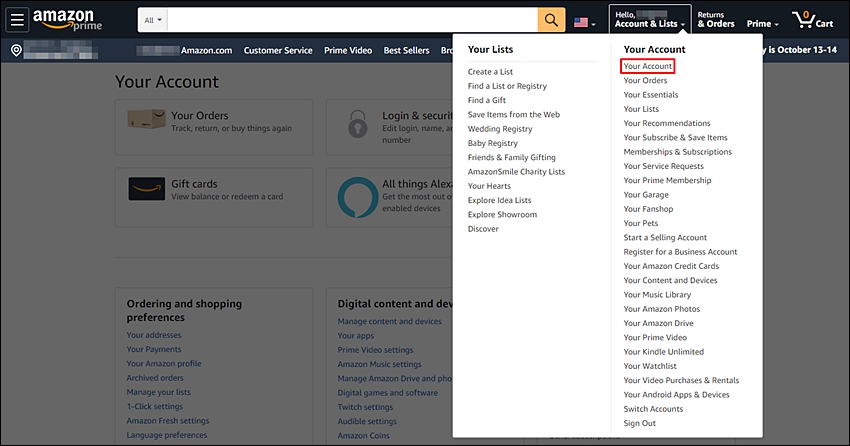Open Your Recommendations
The height and width of the screenshot is (446, 850).
coord(667,123)
